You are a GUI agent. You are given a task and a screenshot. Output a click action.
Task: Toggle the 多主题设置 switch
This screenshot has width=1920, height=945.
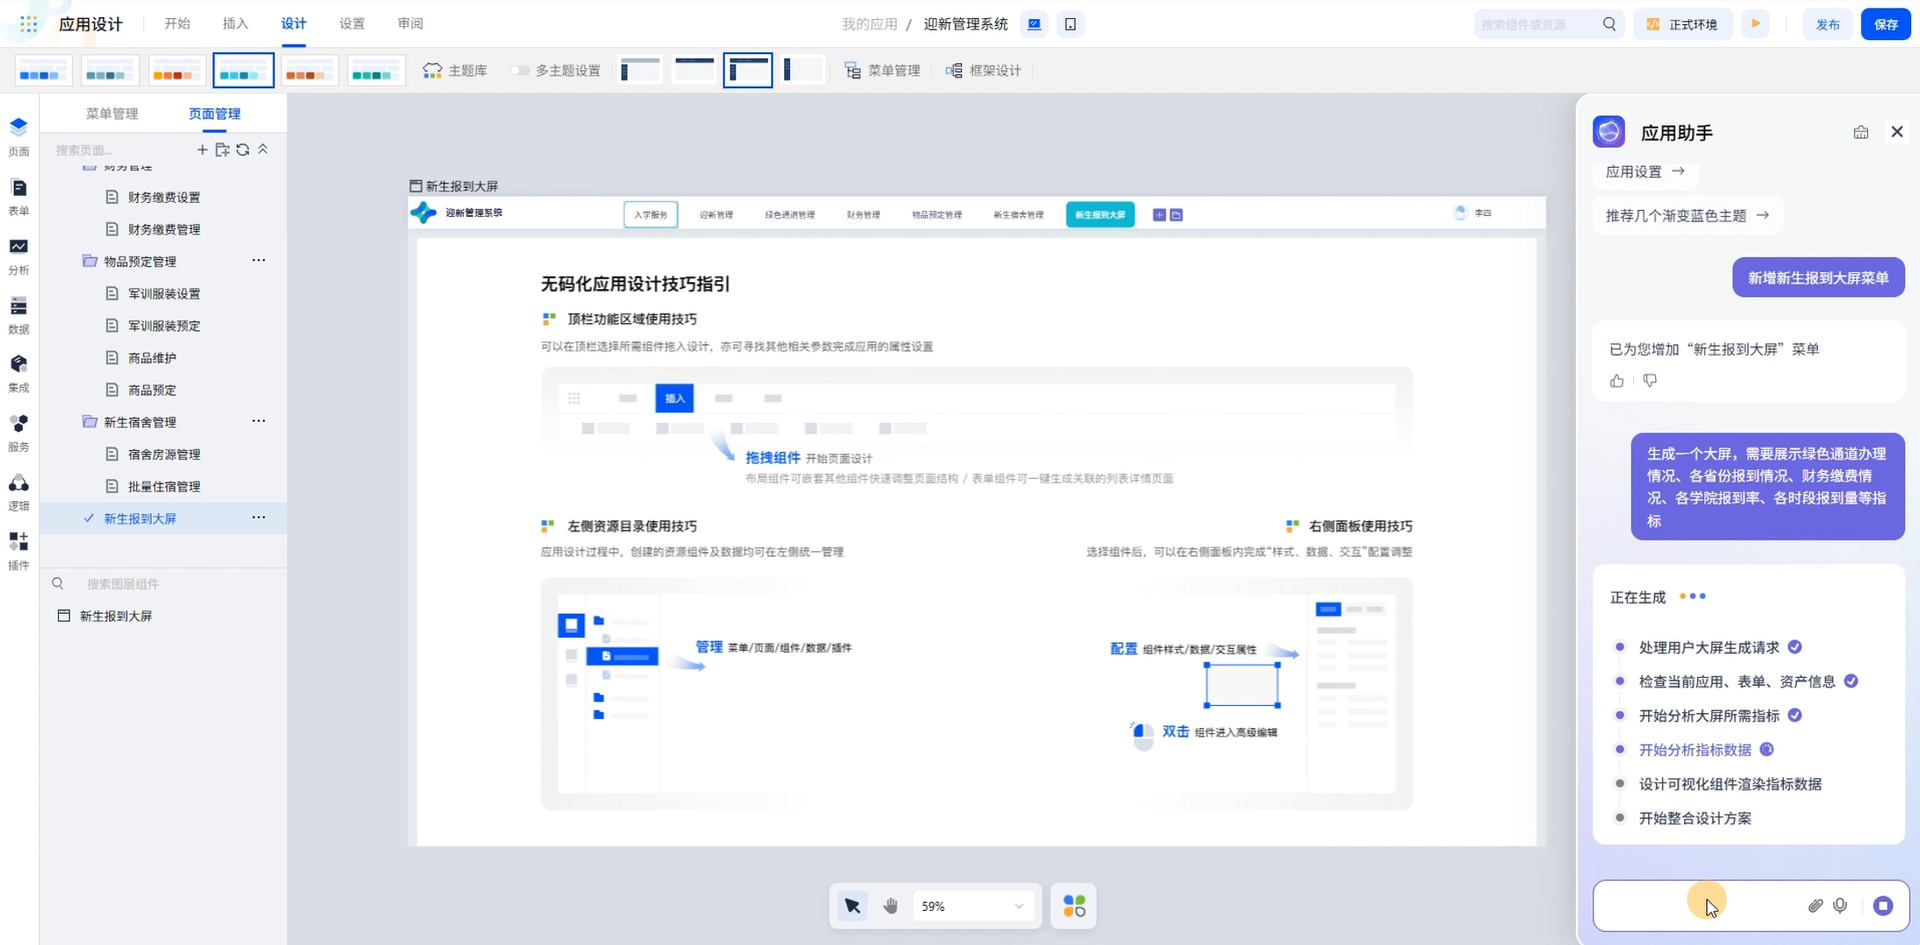pos(519,71)
